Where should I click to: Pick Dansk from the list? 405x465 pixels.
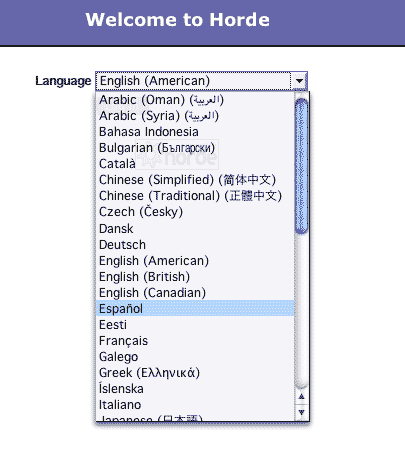click(195, 228)
